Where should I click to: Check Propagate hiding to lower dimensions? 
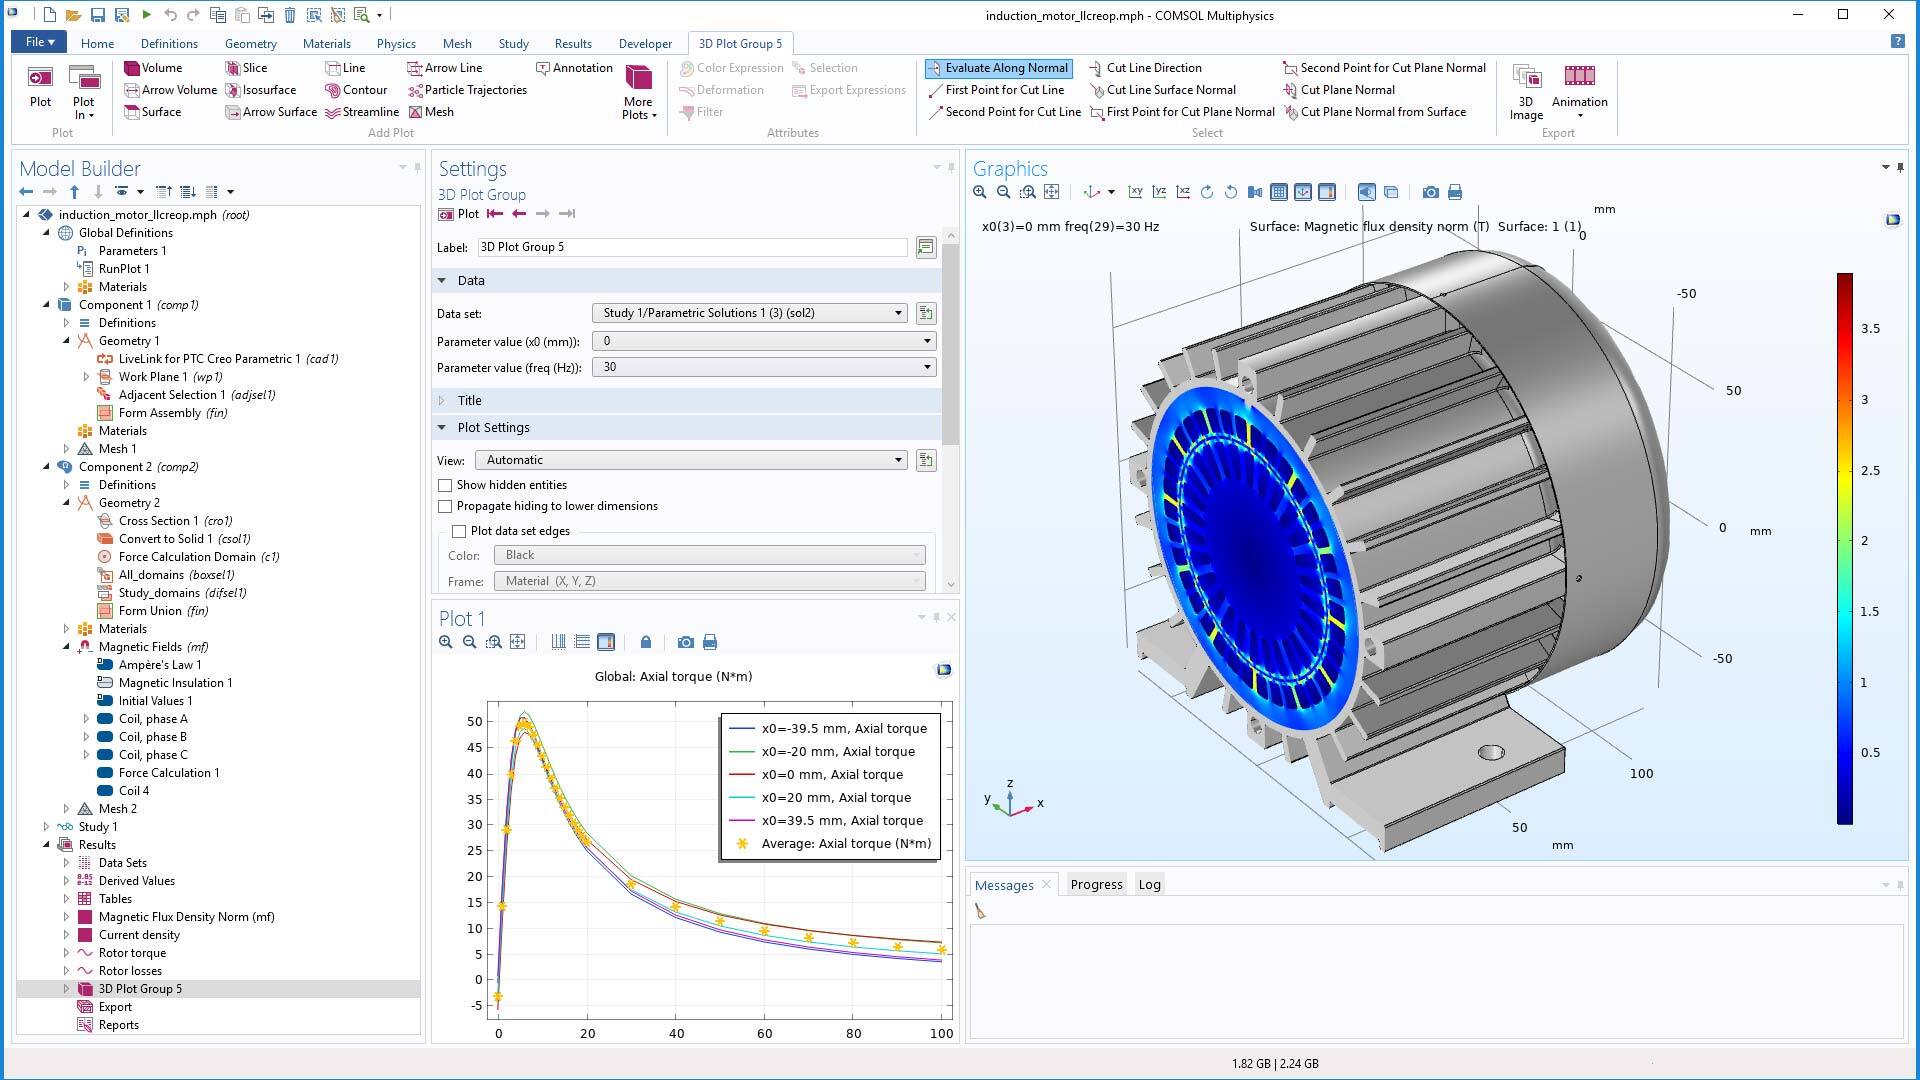point(444,506)
